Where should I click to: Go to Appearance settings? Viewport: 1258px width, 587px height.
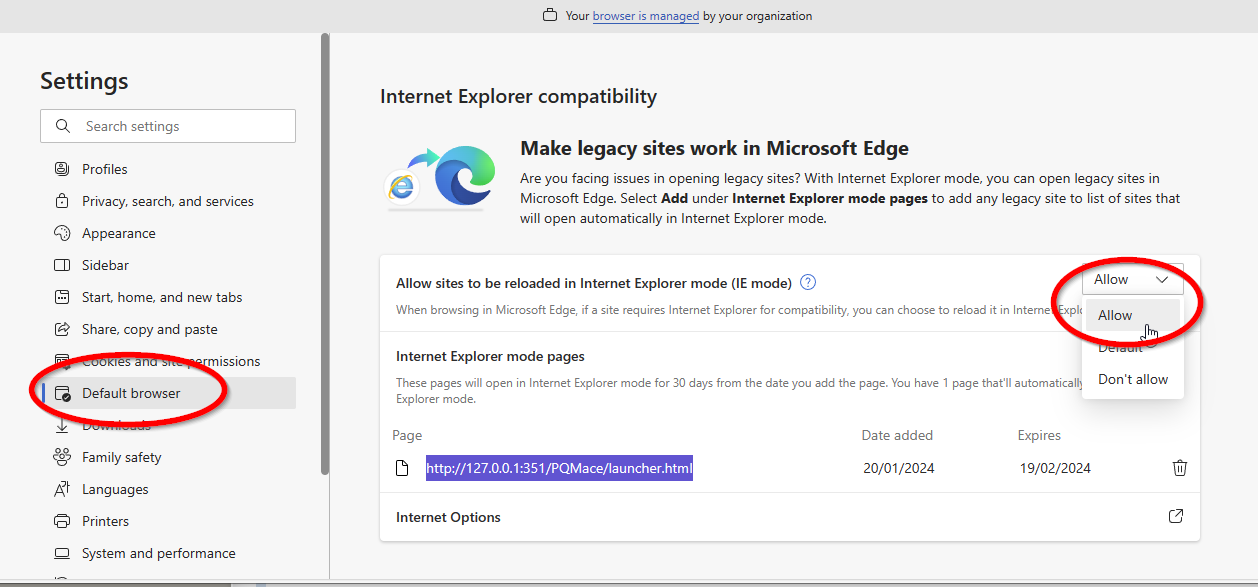(169, 233)
